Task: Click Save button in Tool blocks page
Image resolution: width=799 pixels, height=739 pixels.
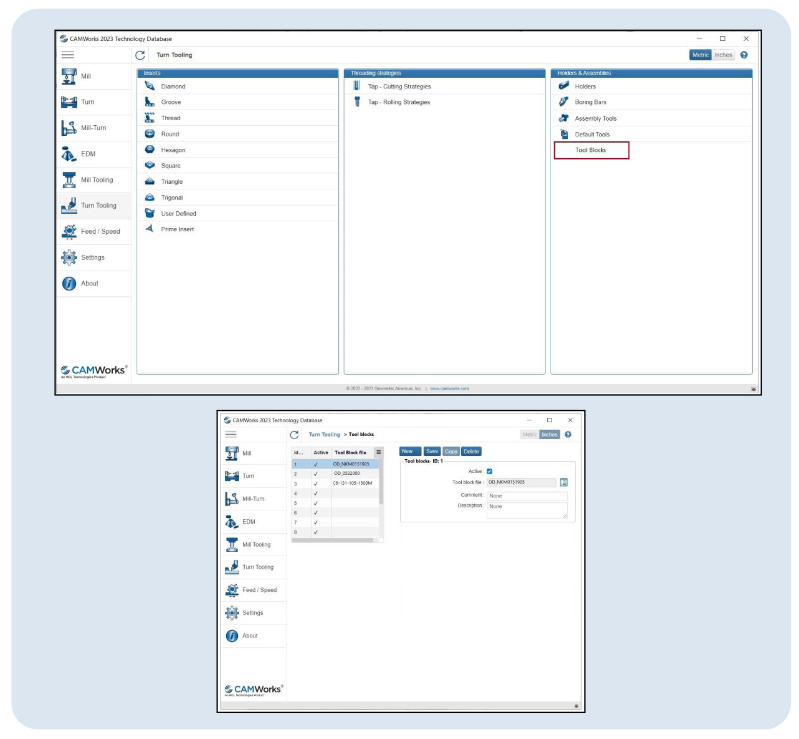Action: point(432,452)
